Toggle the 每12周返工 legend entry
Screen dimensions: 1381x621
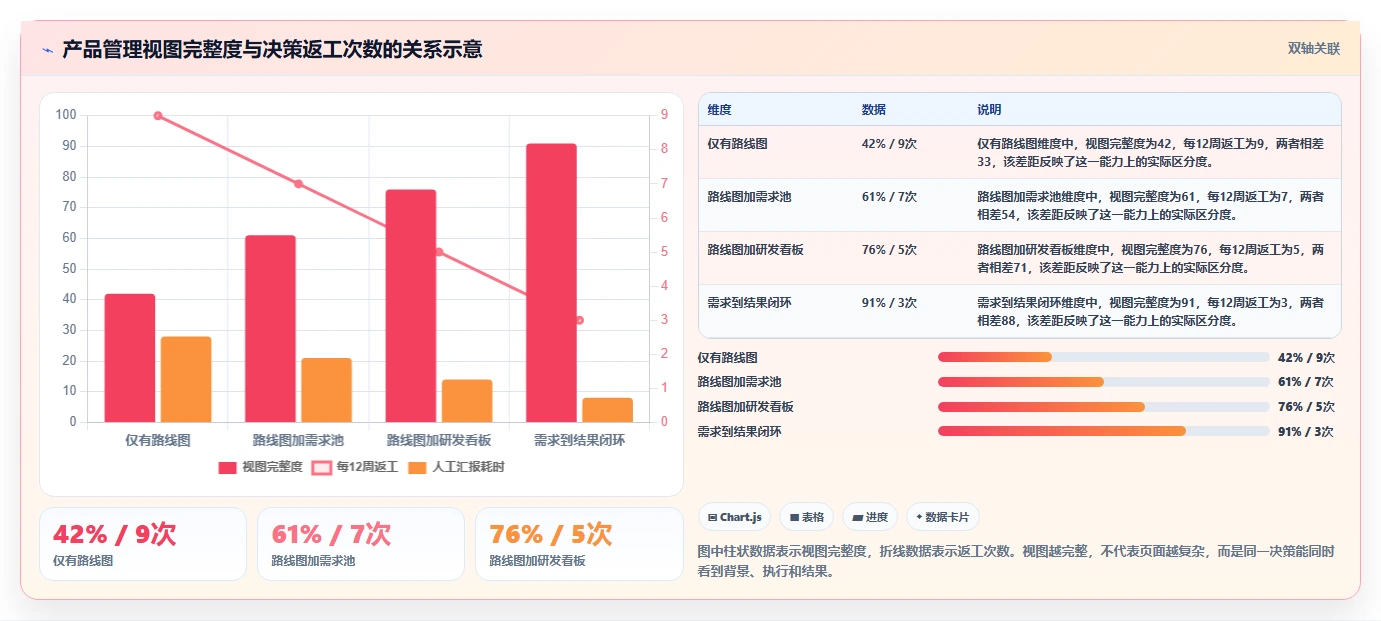click(x=354, y=467)
